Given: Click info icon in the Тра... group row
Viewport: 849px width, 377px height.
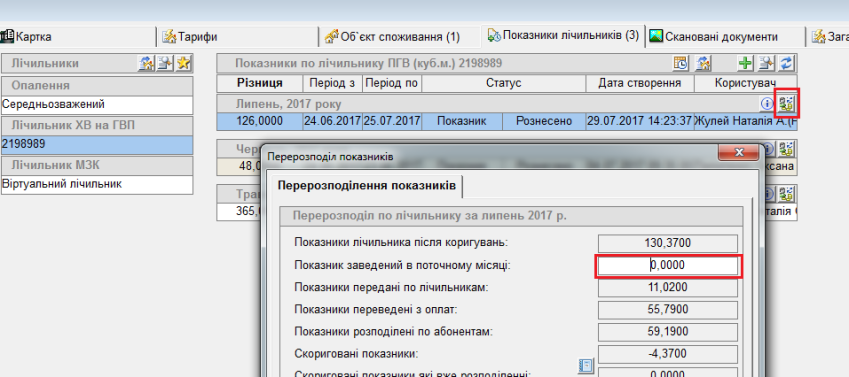Looking at the screenshot, I should tap(769, 193).
